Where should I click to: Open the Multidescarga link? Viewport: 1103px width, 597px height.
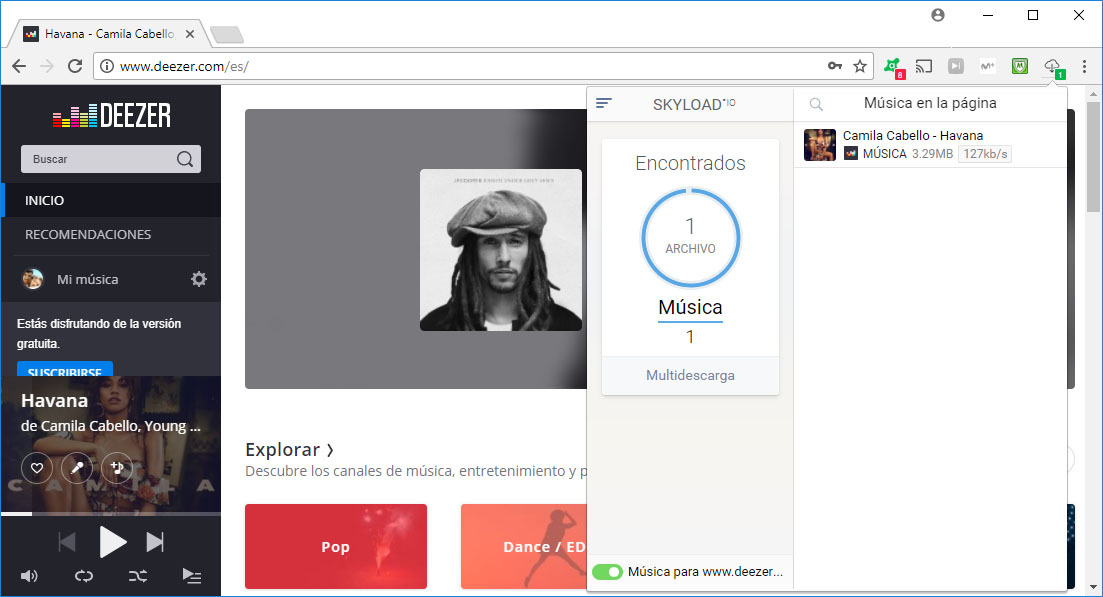(x=690, y=375)
